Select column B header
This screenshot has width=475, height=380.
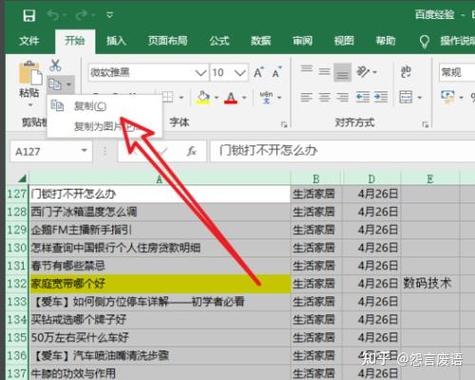(316, 179)
